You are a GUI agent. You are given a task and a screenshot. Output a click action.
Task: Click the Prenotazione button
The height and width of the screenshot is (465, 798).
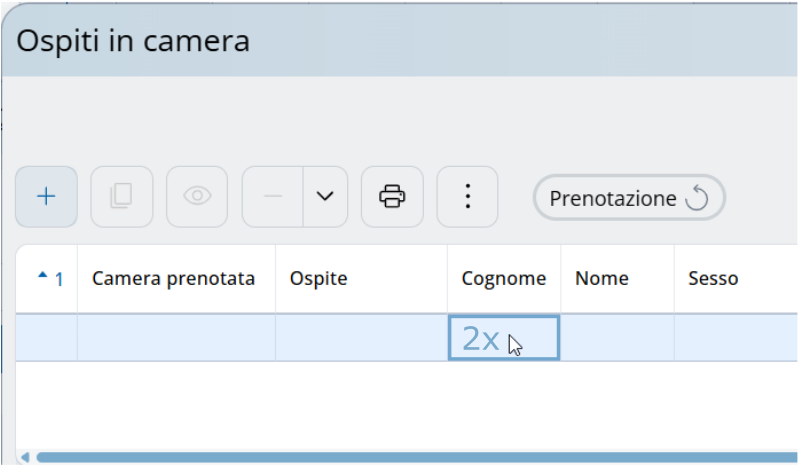(629, 198)
